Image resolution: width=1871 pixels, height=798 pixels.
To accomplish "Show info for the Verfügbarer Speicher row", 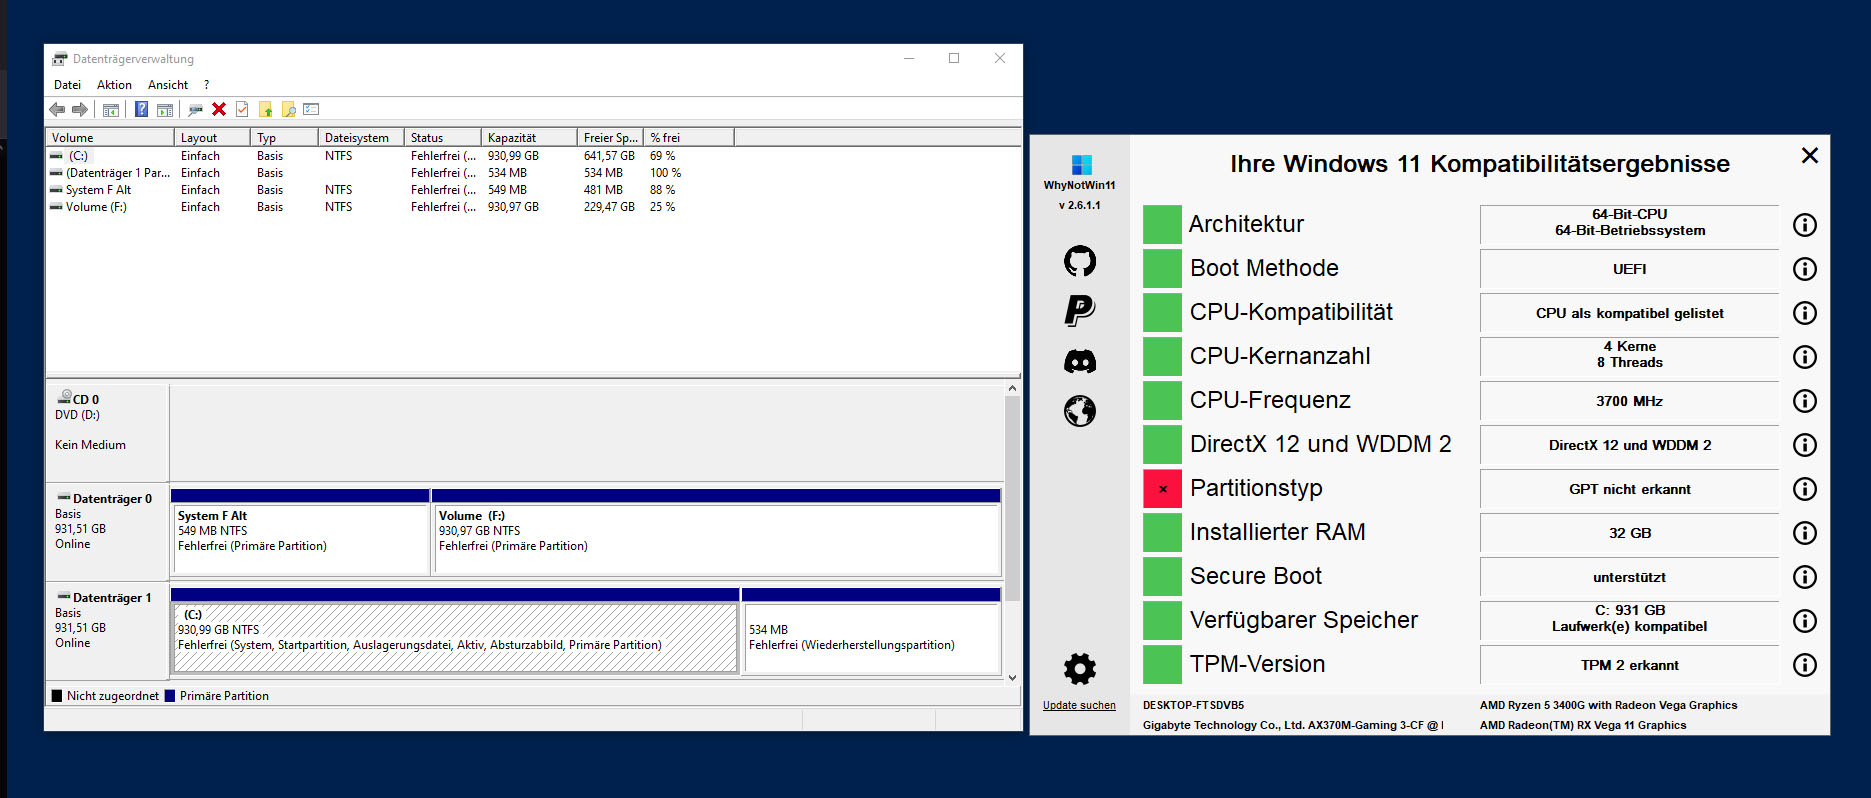I will click(1805, 621).
